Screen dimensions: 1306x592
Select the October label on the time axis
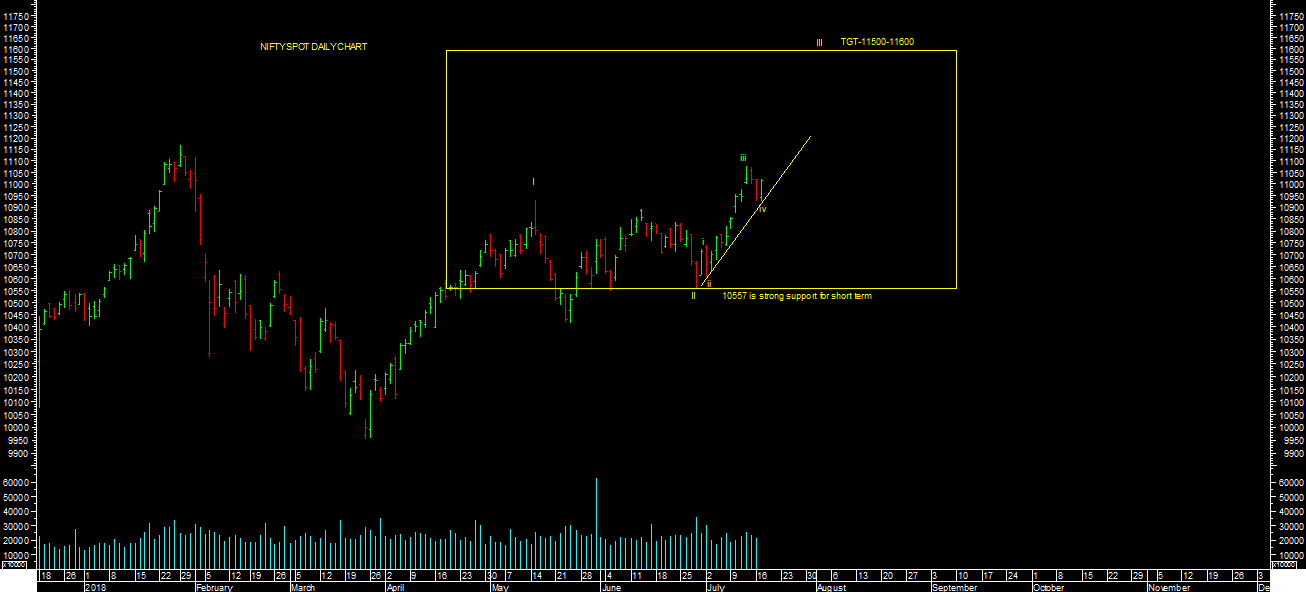coord(1049,587)
